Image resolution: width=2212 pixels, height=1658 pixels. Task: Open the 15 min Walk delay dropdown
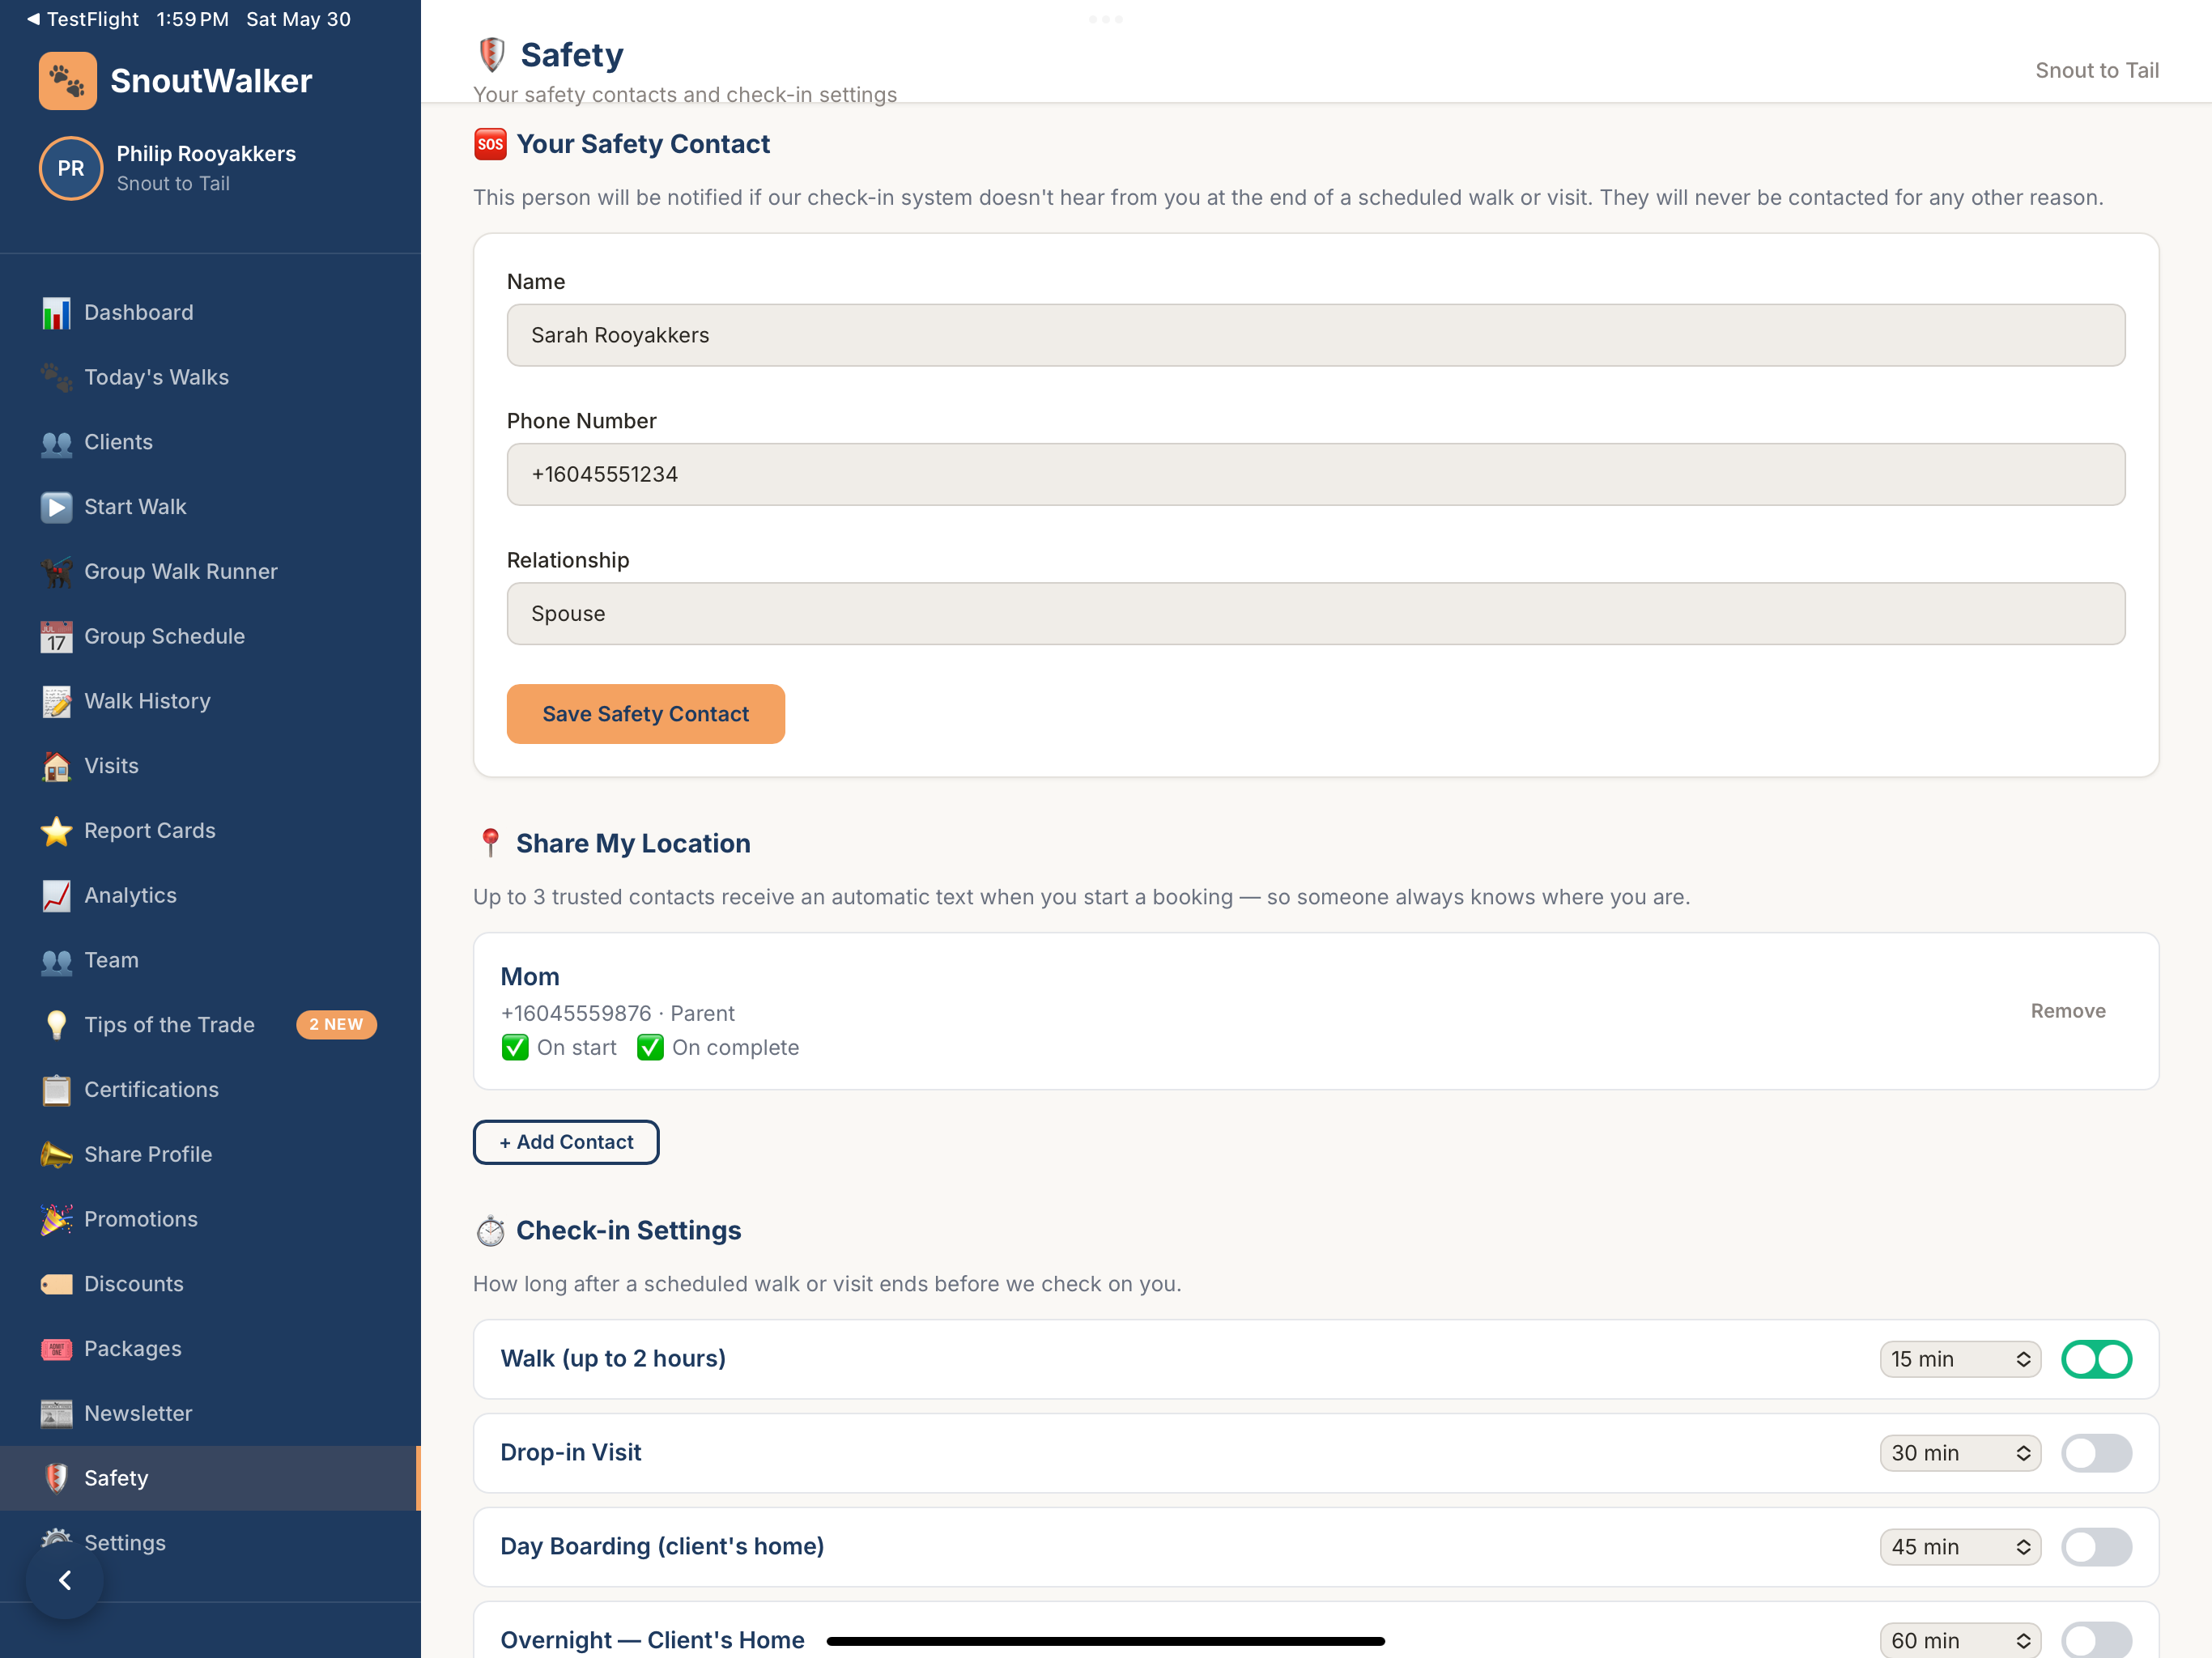[1960, 1360]
